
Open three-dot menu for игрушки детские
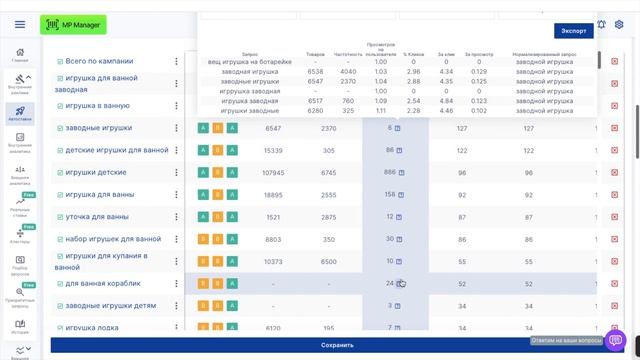(x=176, y=172)
